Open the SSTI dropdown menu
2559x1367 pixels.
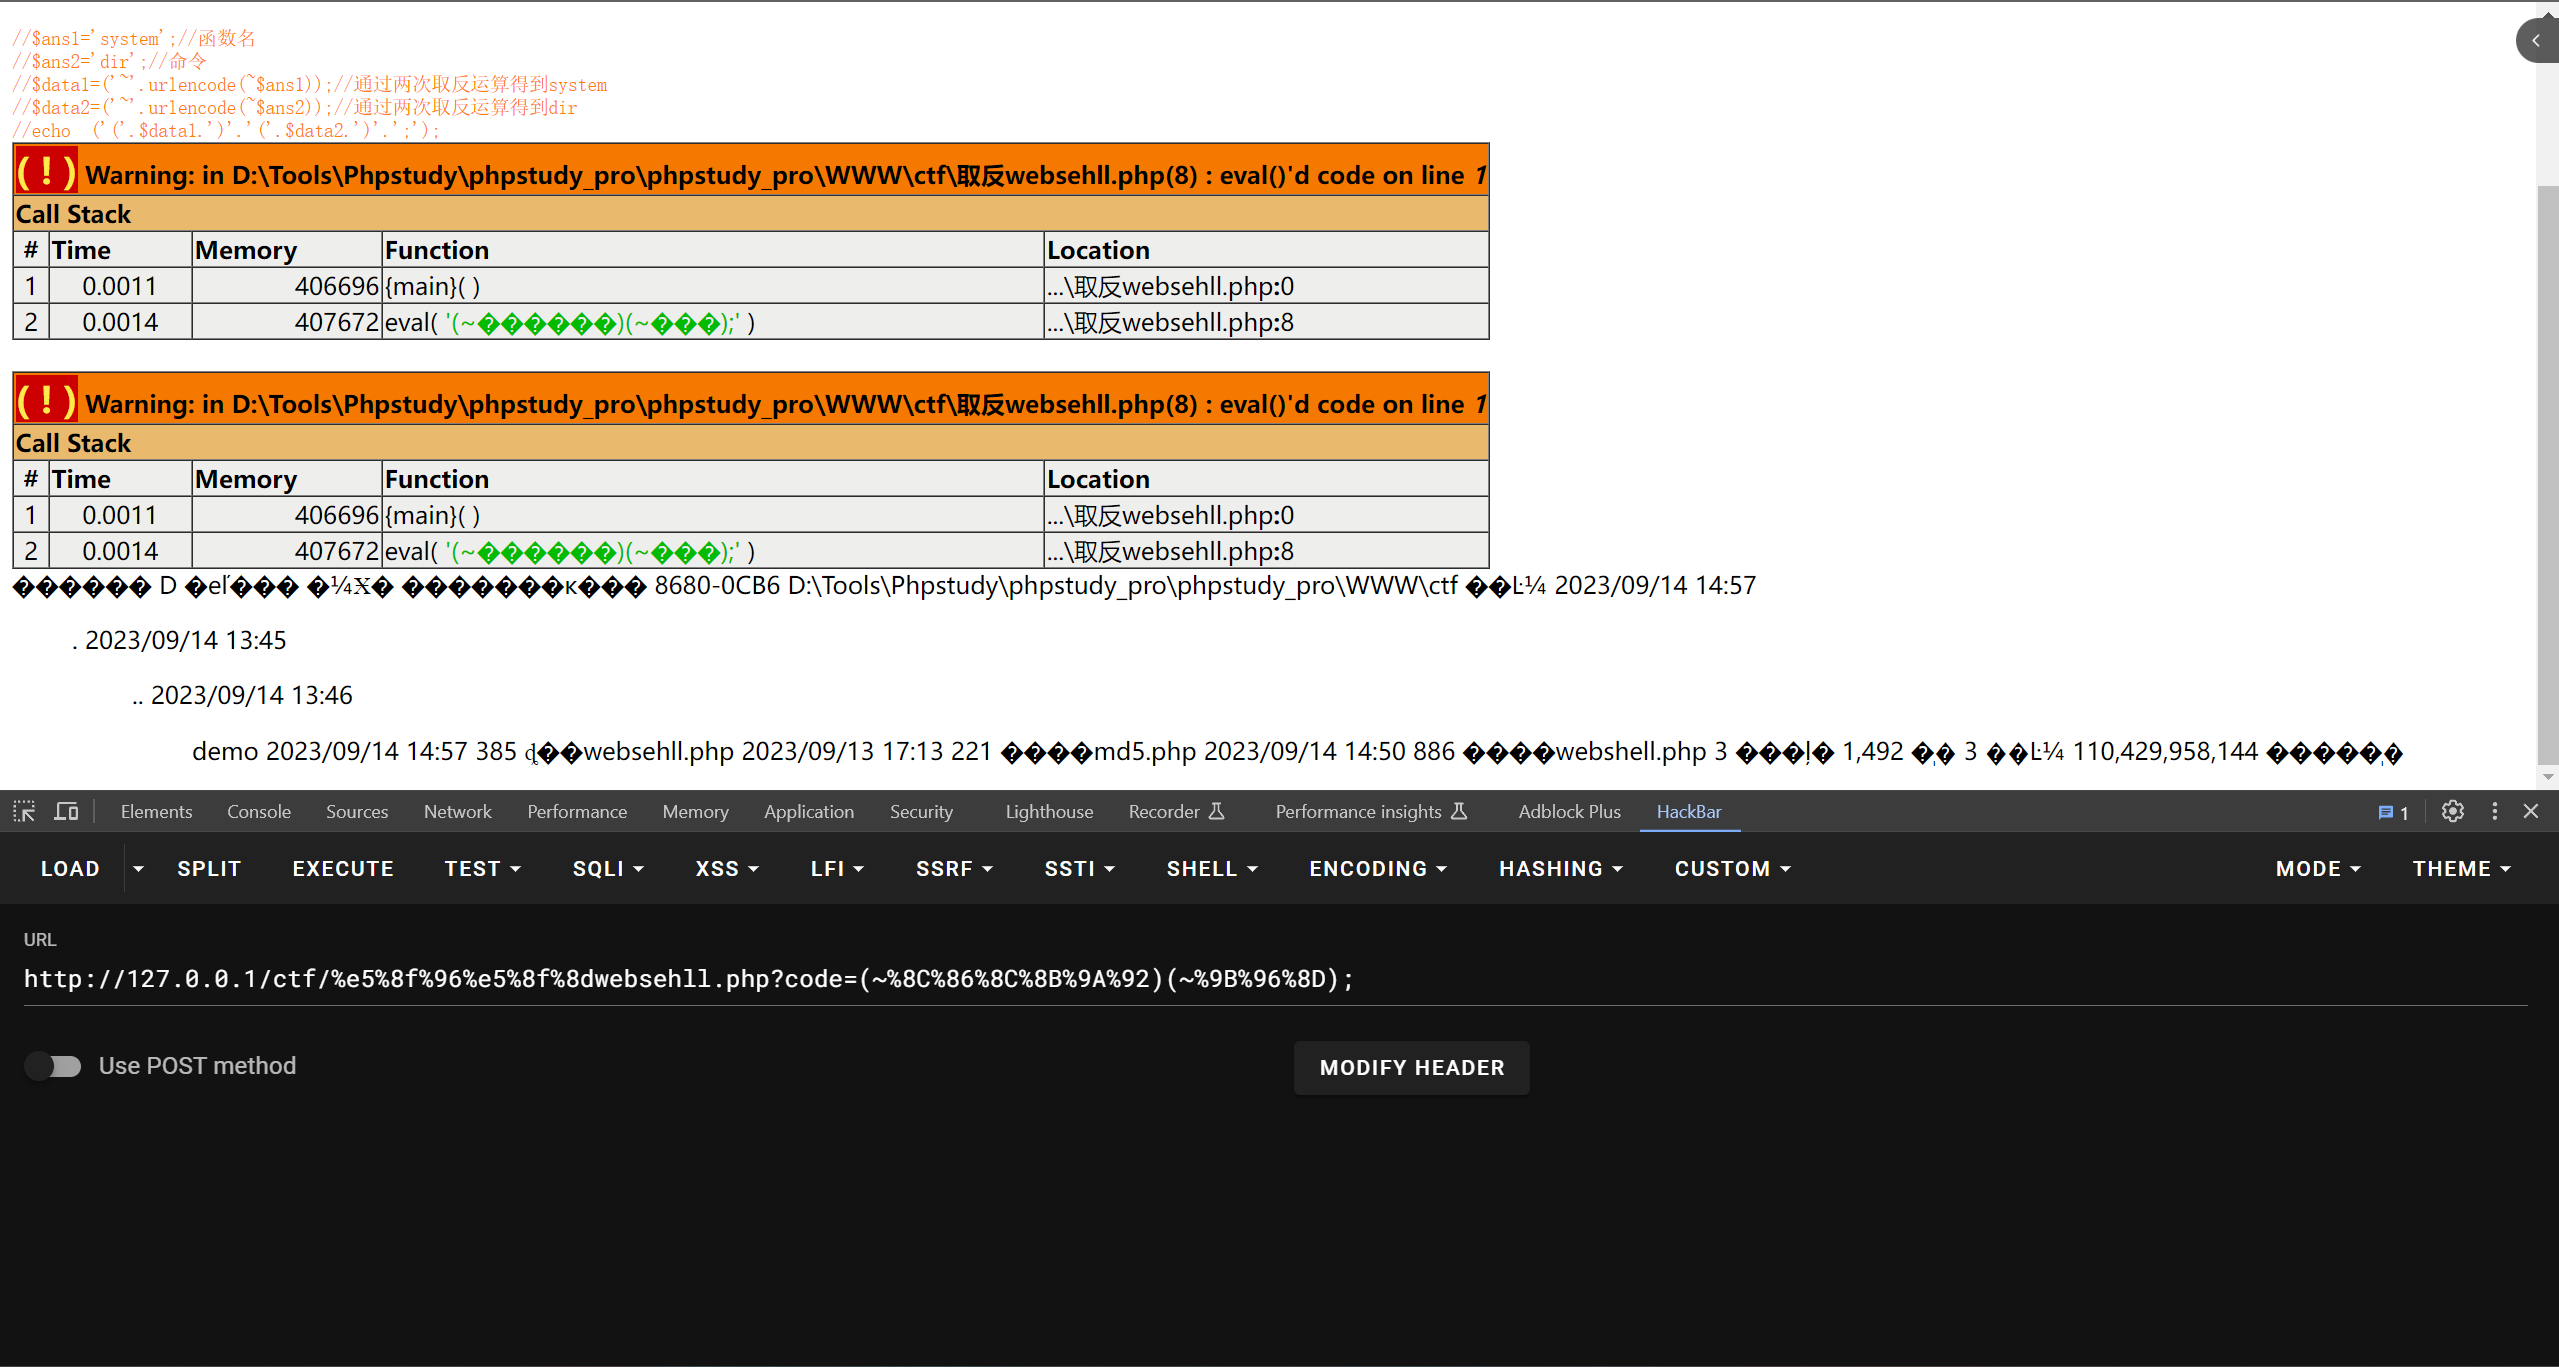pyautogui.click(x=1079, y=869)
